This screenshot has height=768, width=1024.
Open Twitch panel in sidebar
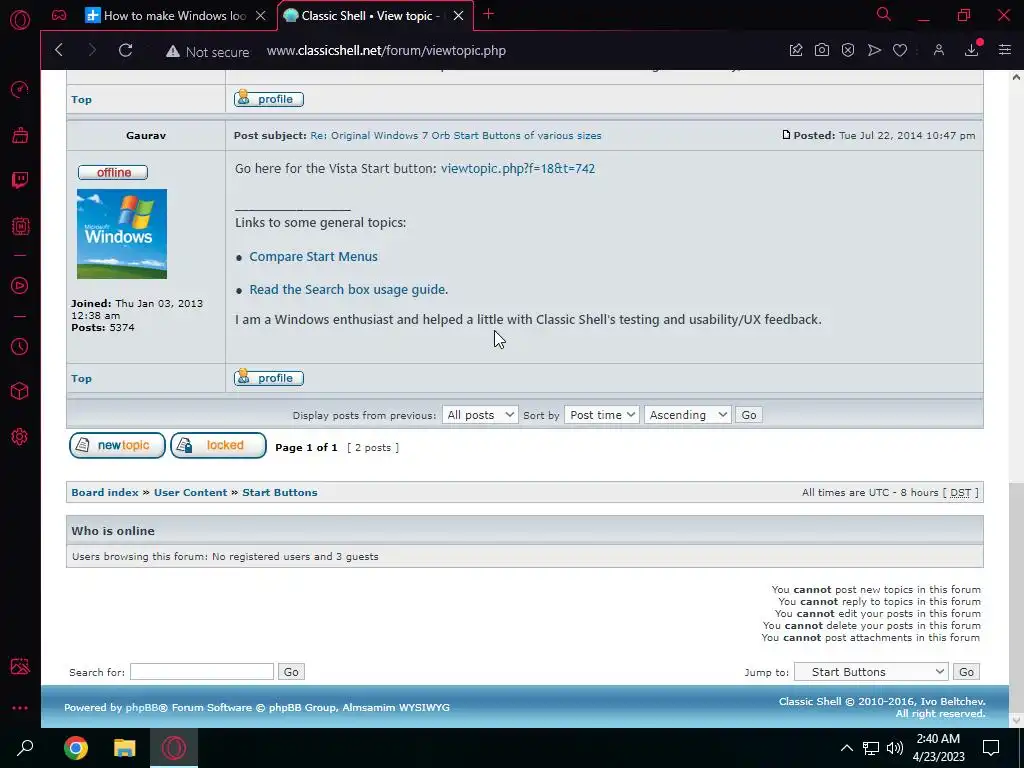(20, 180)
